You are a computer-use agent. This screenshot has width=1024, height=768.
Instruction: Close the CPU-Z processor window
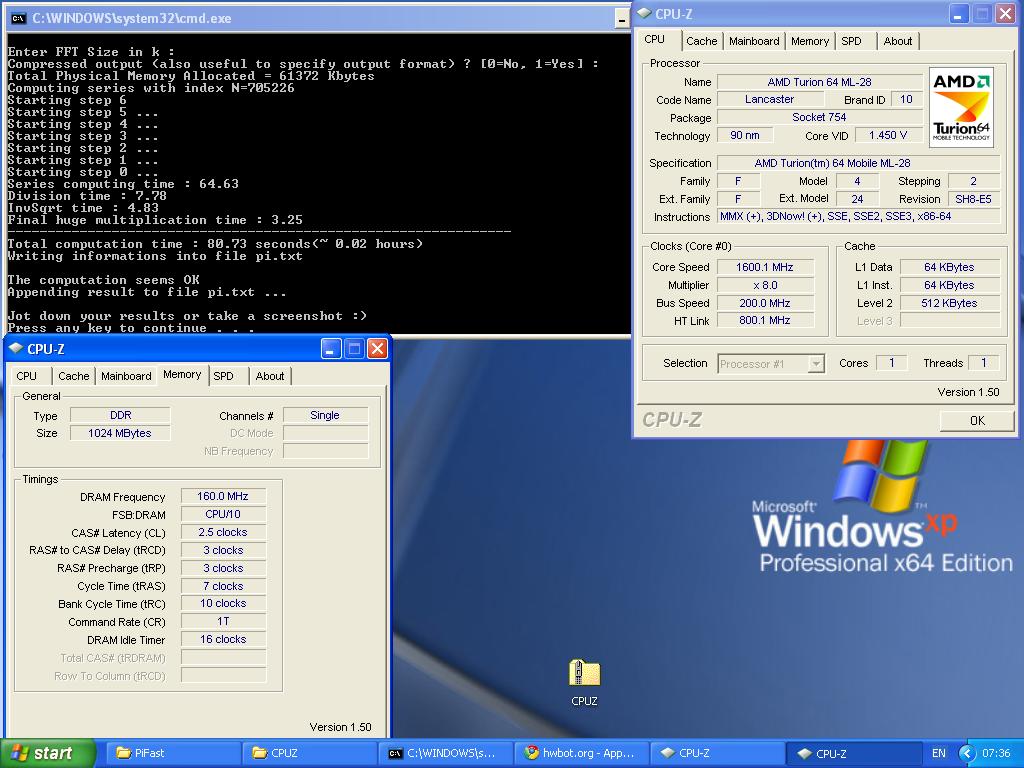pyautogui.click(x=1004, y=14)
